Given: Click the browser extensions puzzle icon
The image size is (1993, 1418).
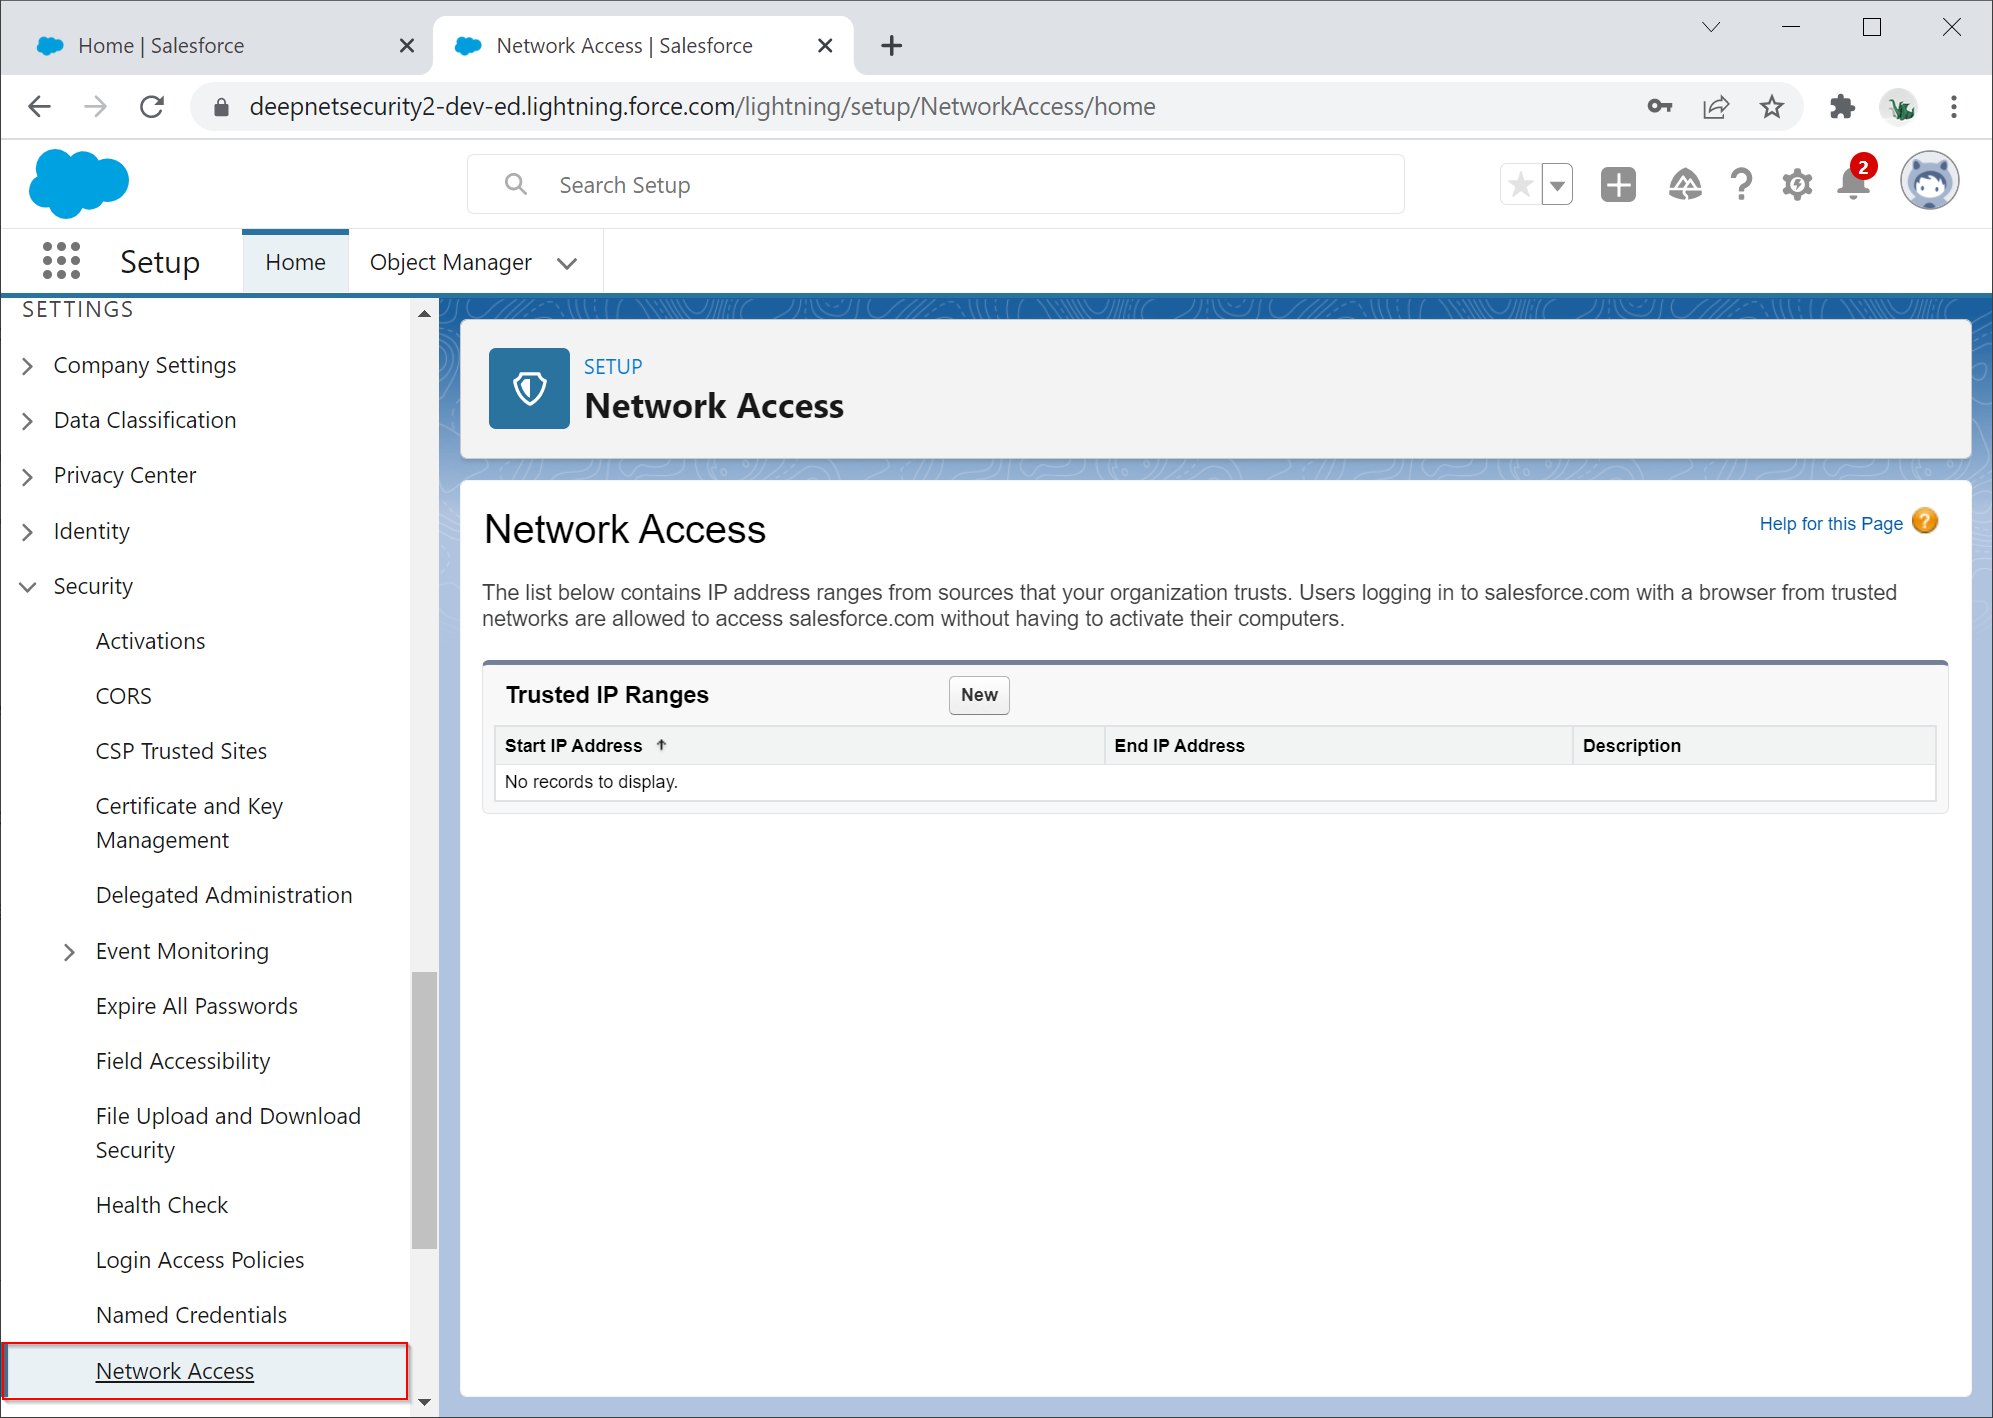Looking at the screenshot, I should point(1842,107).
